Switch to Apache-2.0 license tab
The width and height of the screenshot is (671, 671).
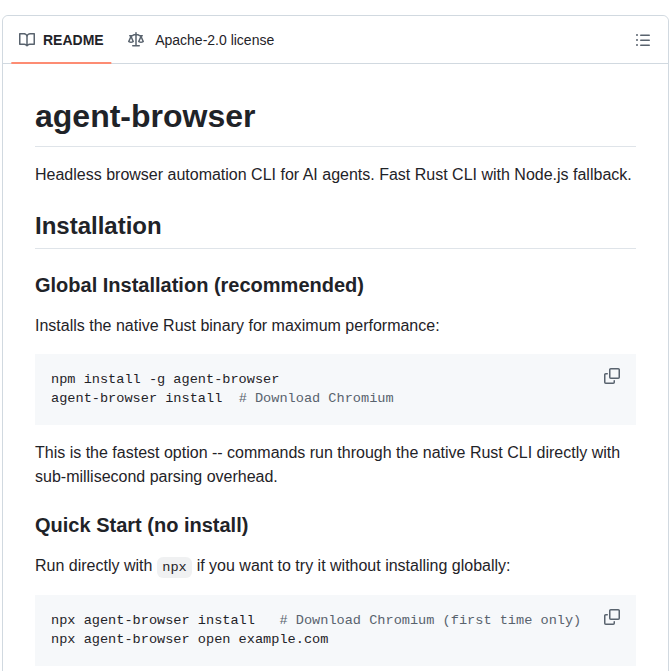[201, 40]
